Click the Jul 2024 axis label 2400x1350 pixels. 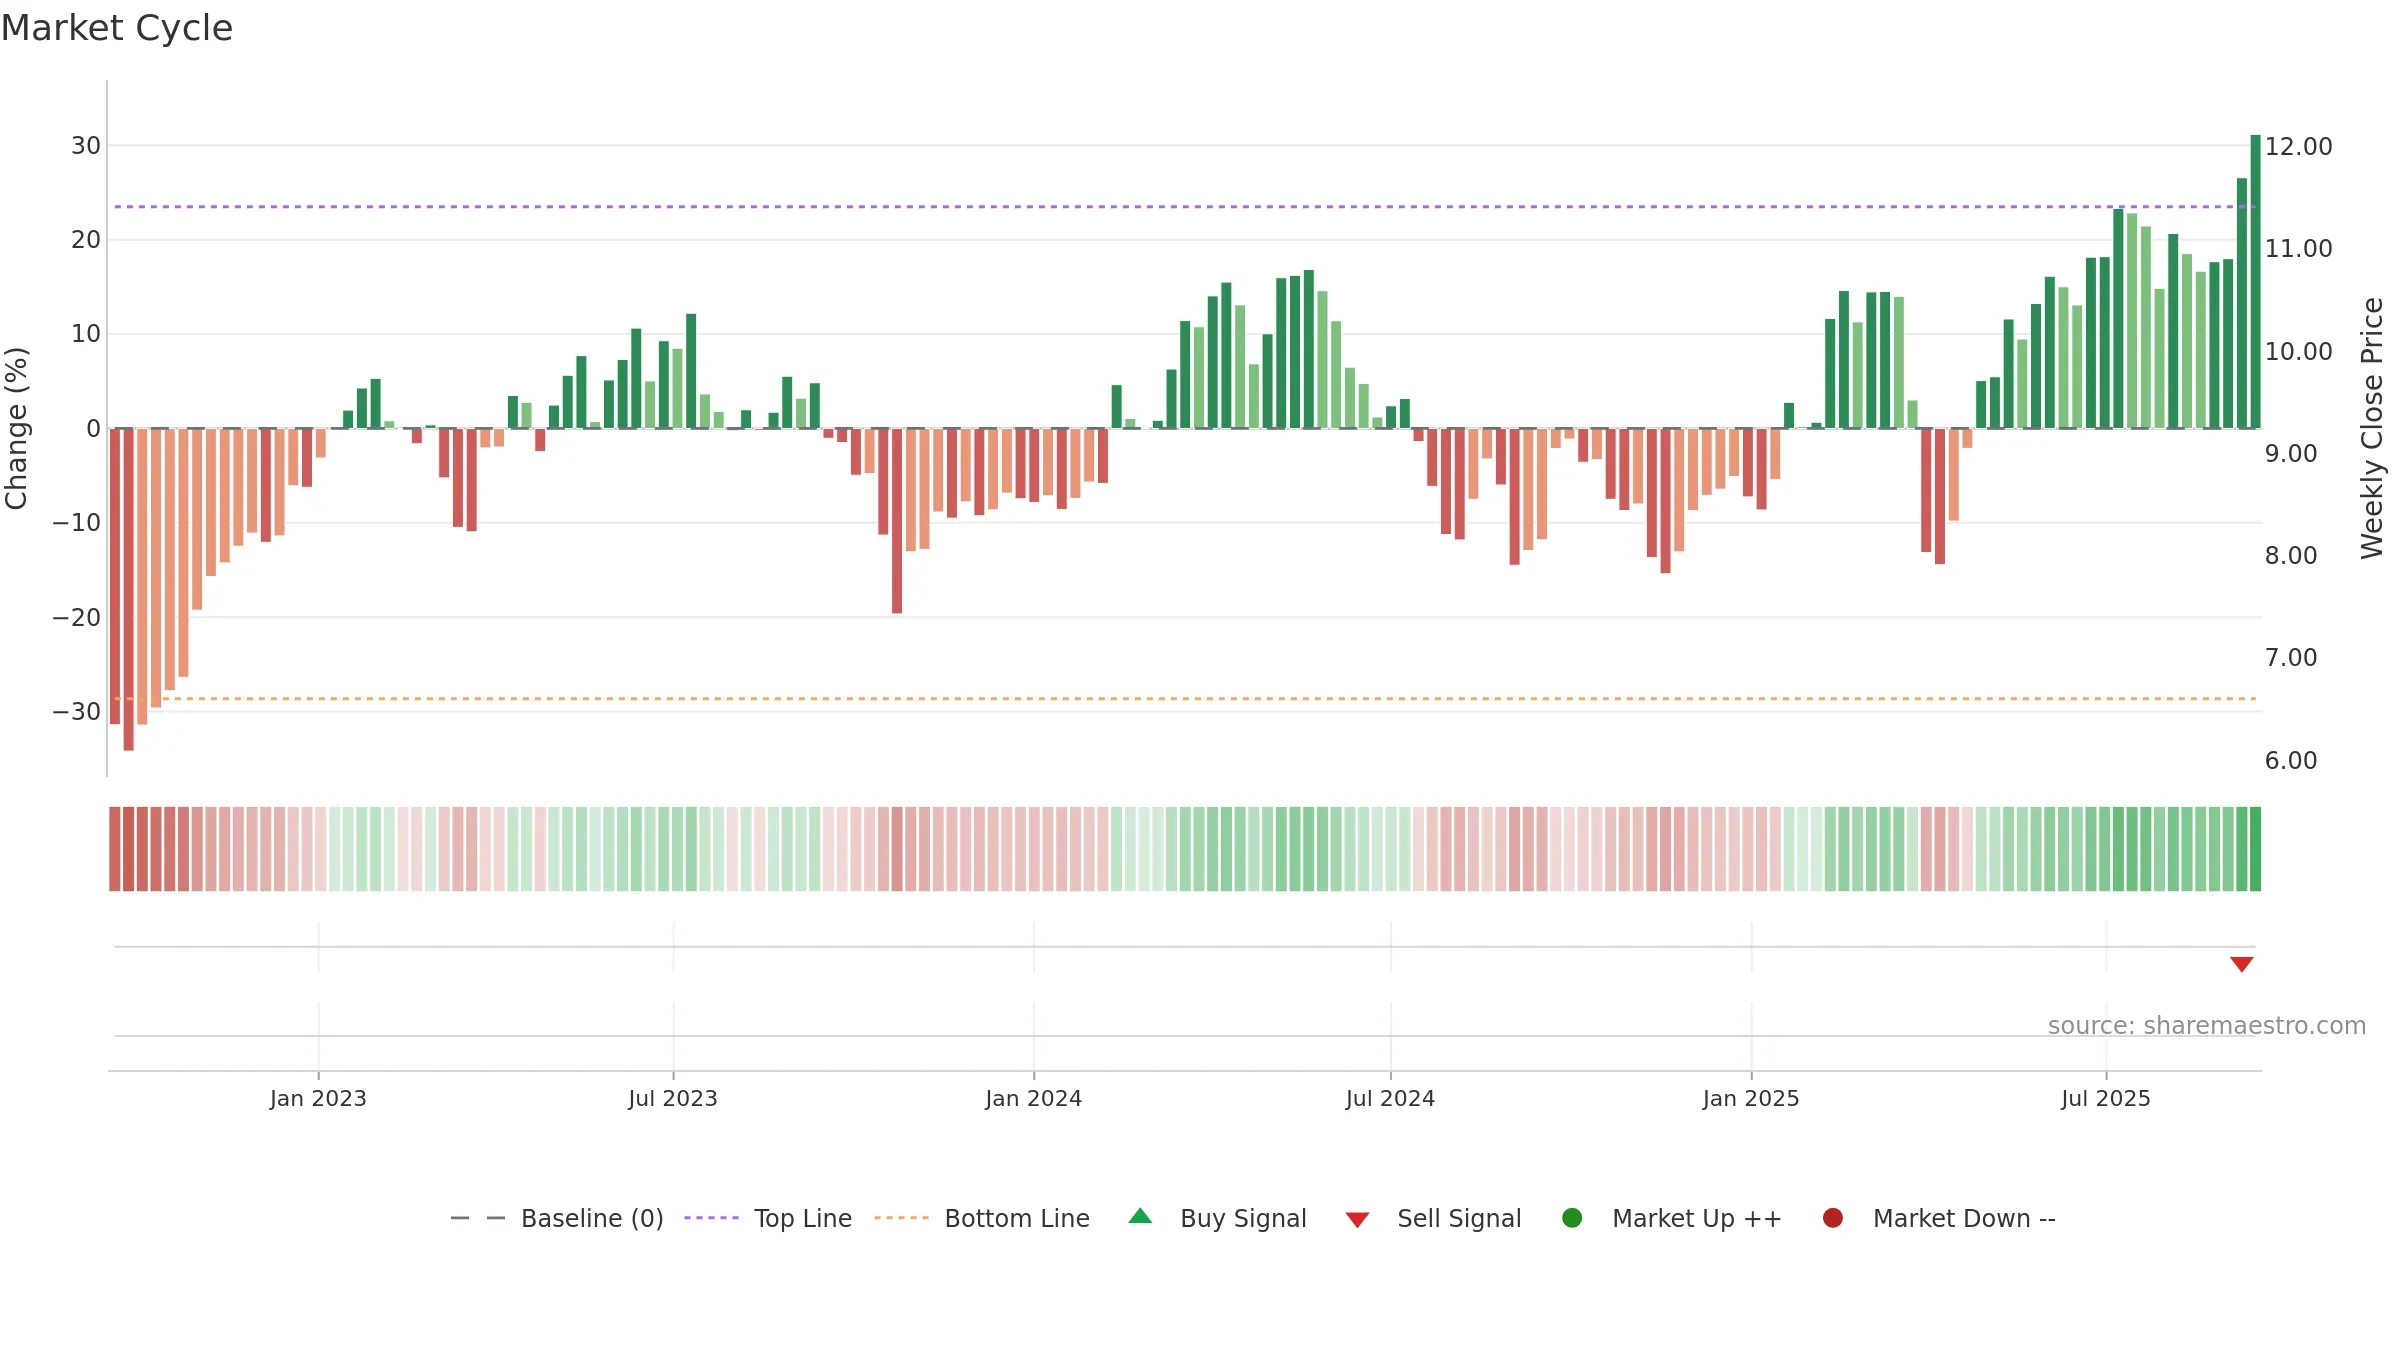click(1390, 1099)
